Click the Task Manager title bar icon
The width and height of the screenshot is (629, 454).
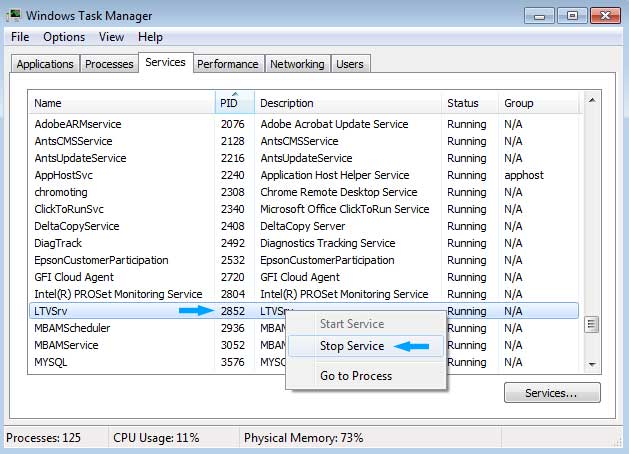[13, 16]
